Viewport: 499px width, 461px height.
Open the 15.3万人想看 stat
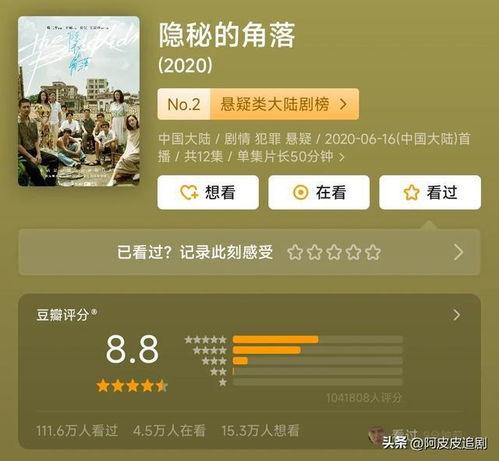click(x=260, y=431)
